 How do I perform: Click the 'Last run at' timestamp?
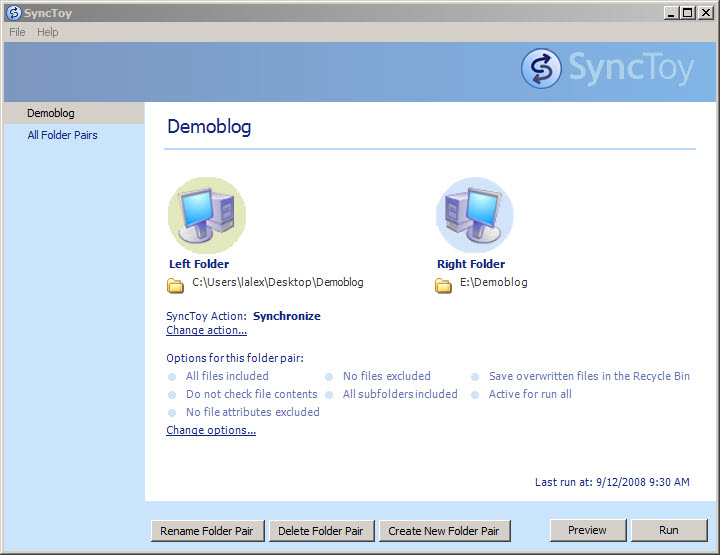612,482
